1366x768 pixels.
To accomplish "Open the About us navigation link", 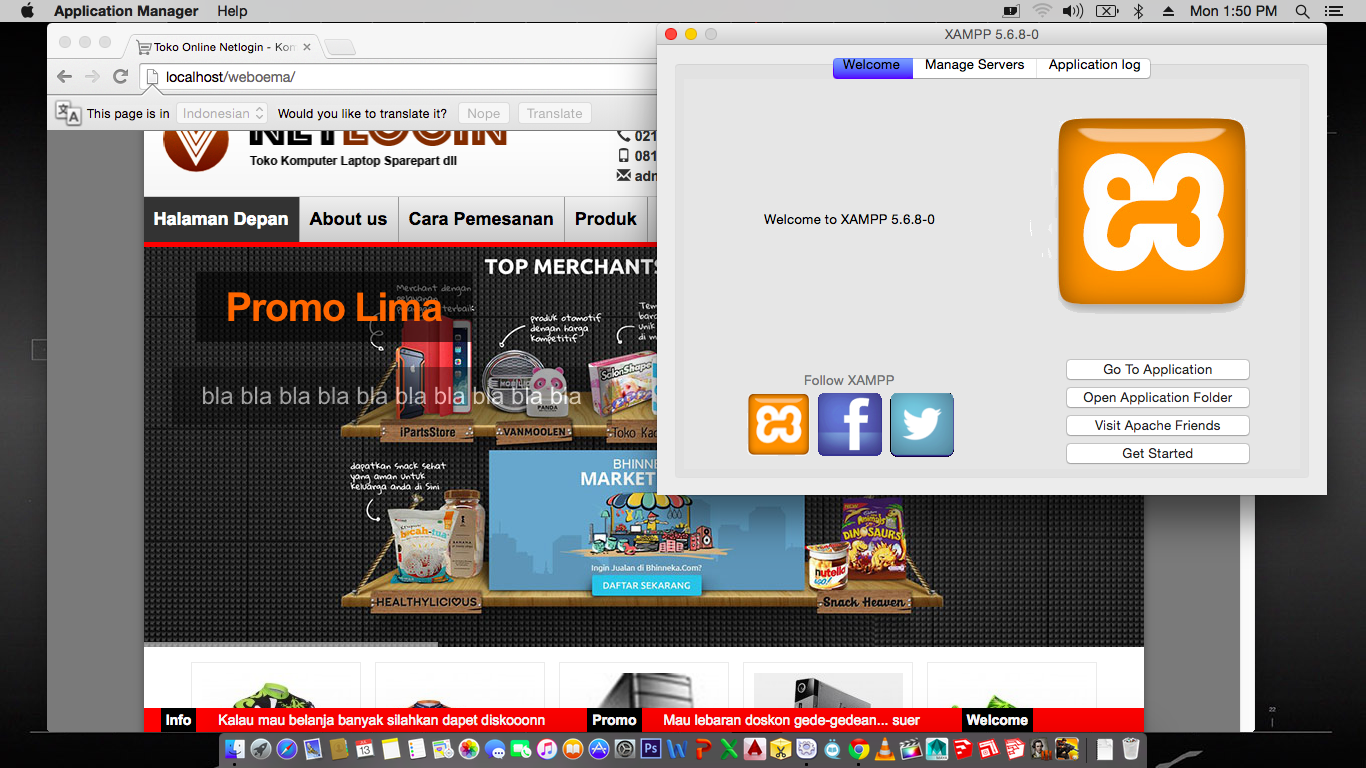I will pyautogui.click(x=348, y=219).
